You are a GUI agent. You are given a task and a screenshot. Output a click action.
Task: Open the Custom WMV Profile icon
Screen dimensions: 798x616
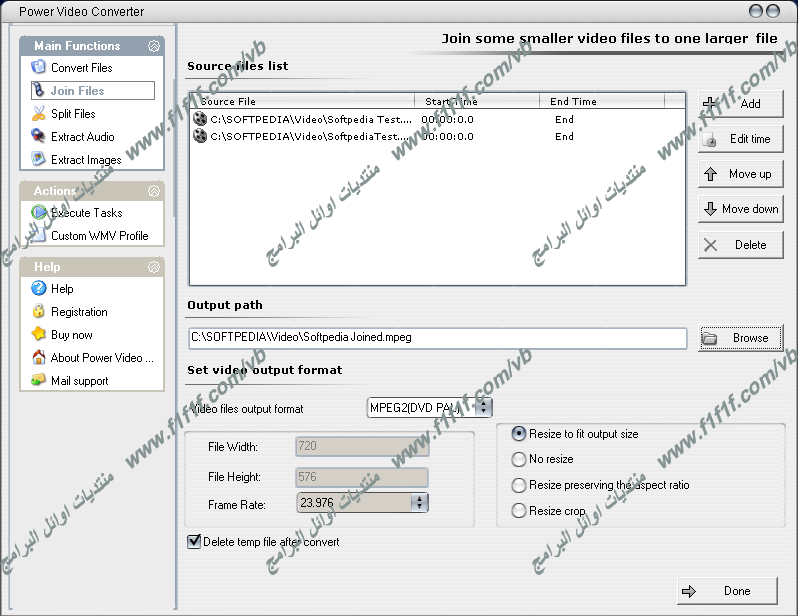click(39, 236)
